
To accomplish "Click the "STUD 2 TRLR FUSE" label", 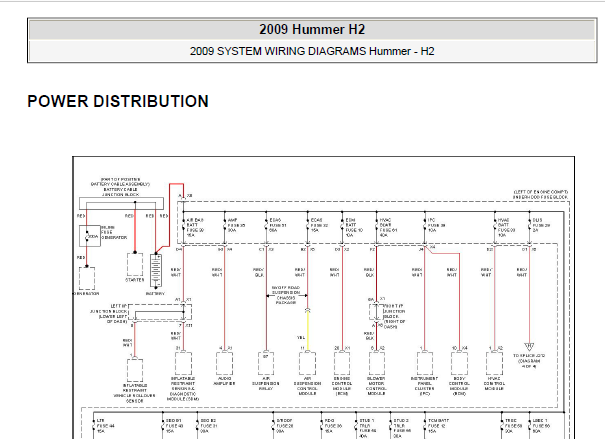I will [x=402, y=428].
